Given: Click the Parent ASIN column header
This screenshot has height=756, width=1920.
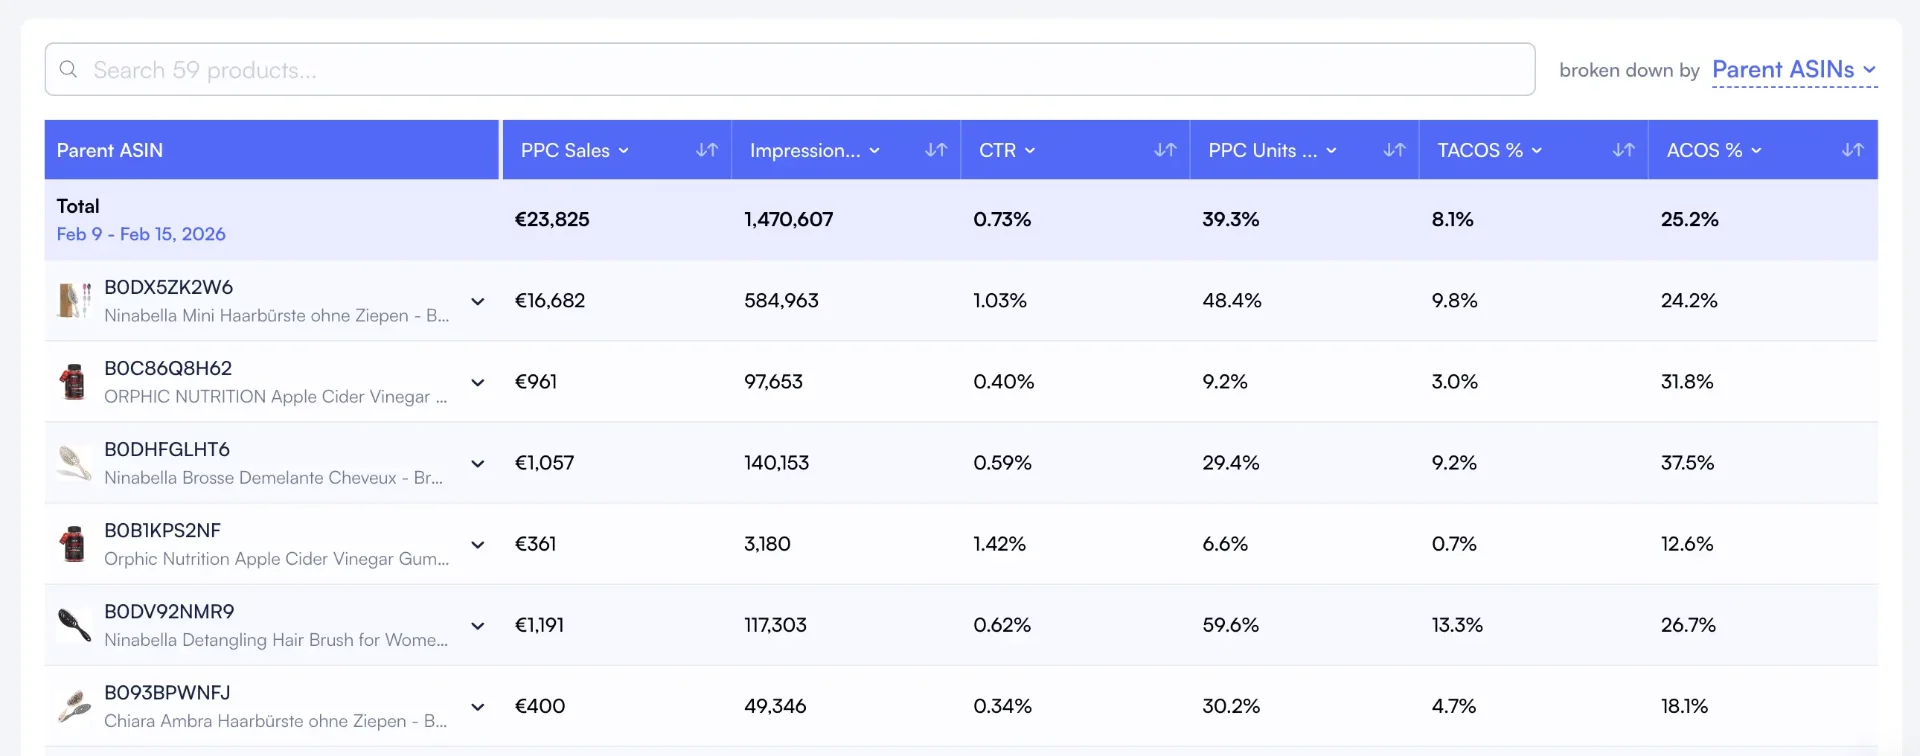Looking at the screenshot, I should click(271, 150).
